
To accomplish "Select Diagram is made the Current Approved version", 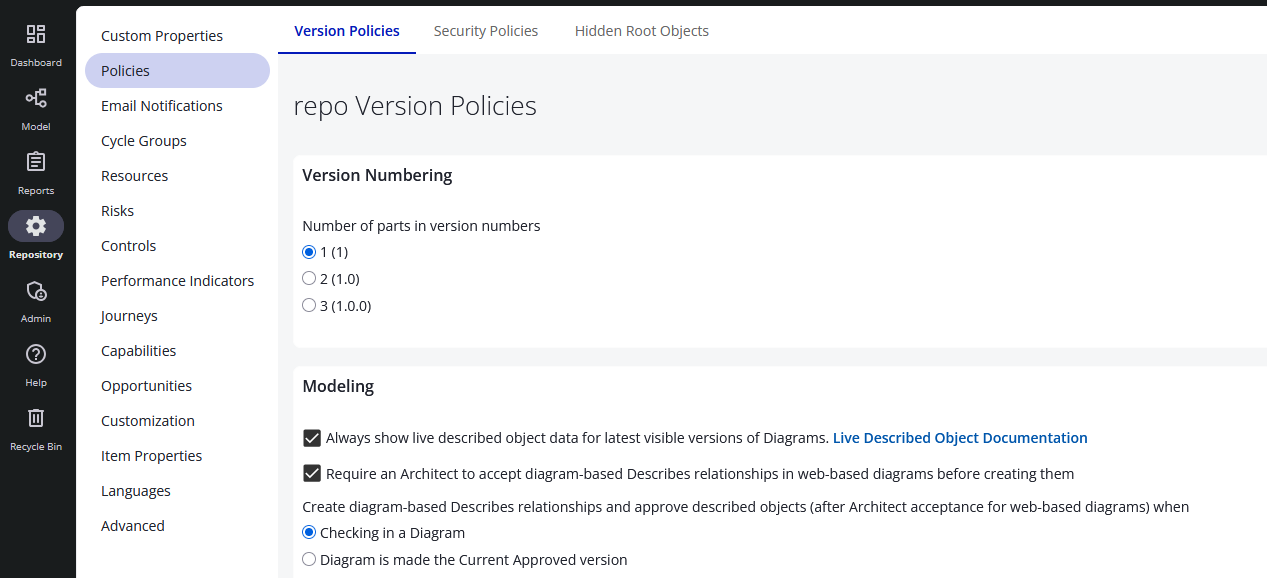I will (309, 559).
